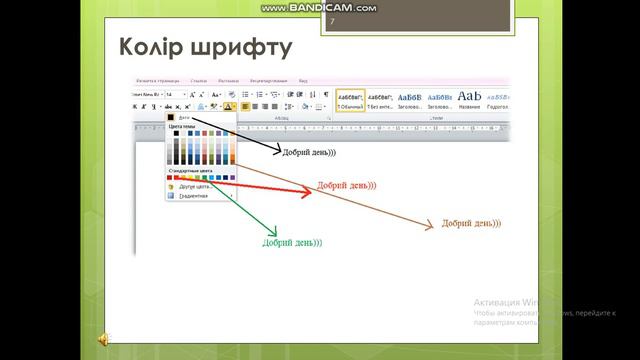Open the Highlight Color dropdown arrow

221,107
